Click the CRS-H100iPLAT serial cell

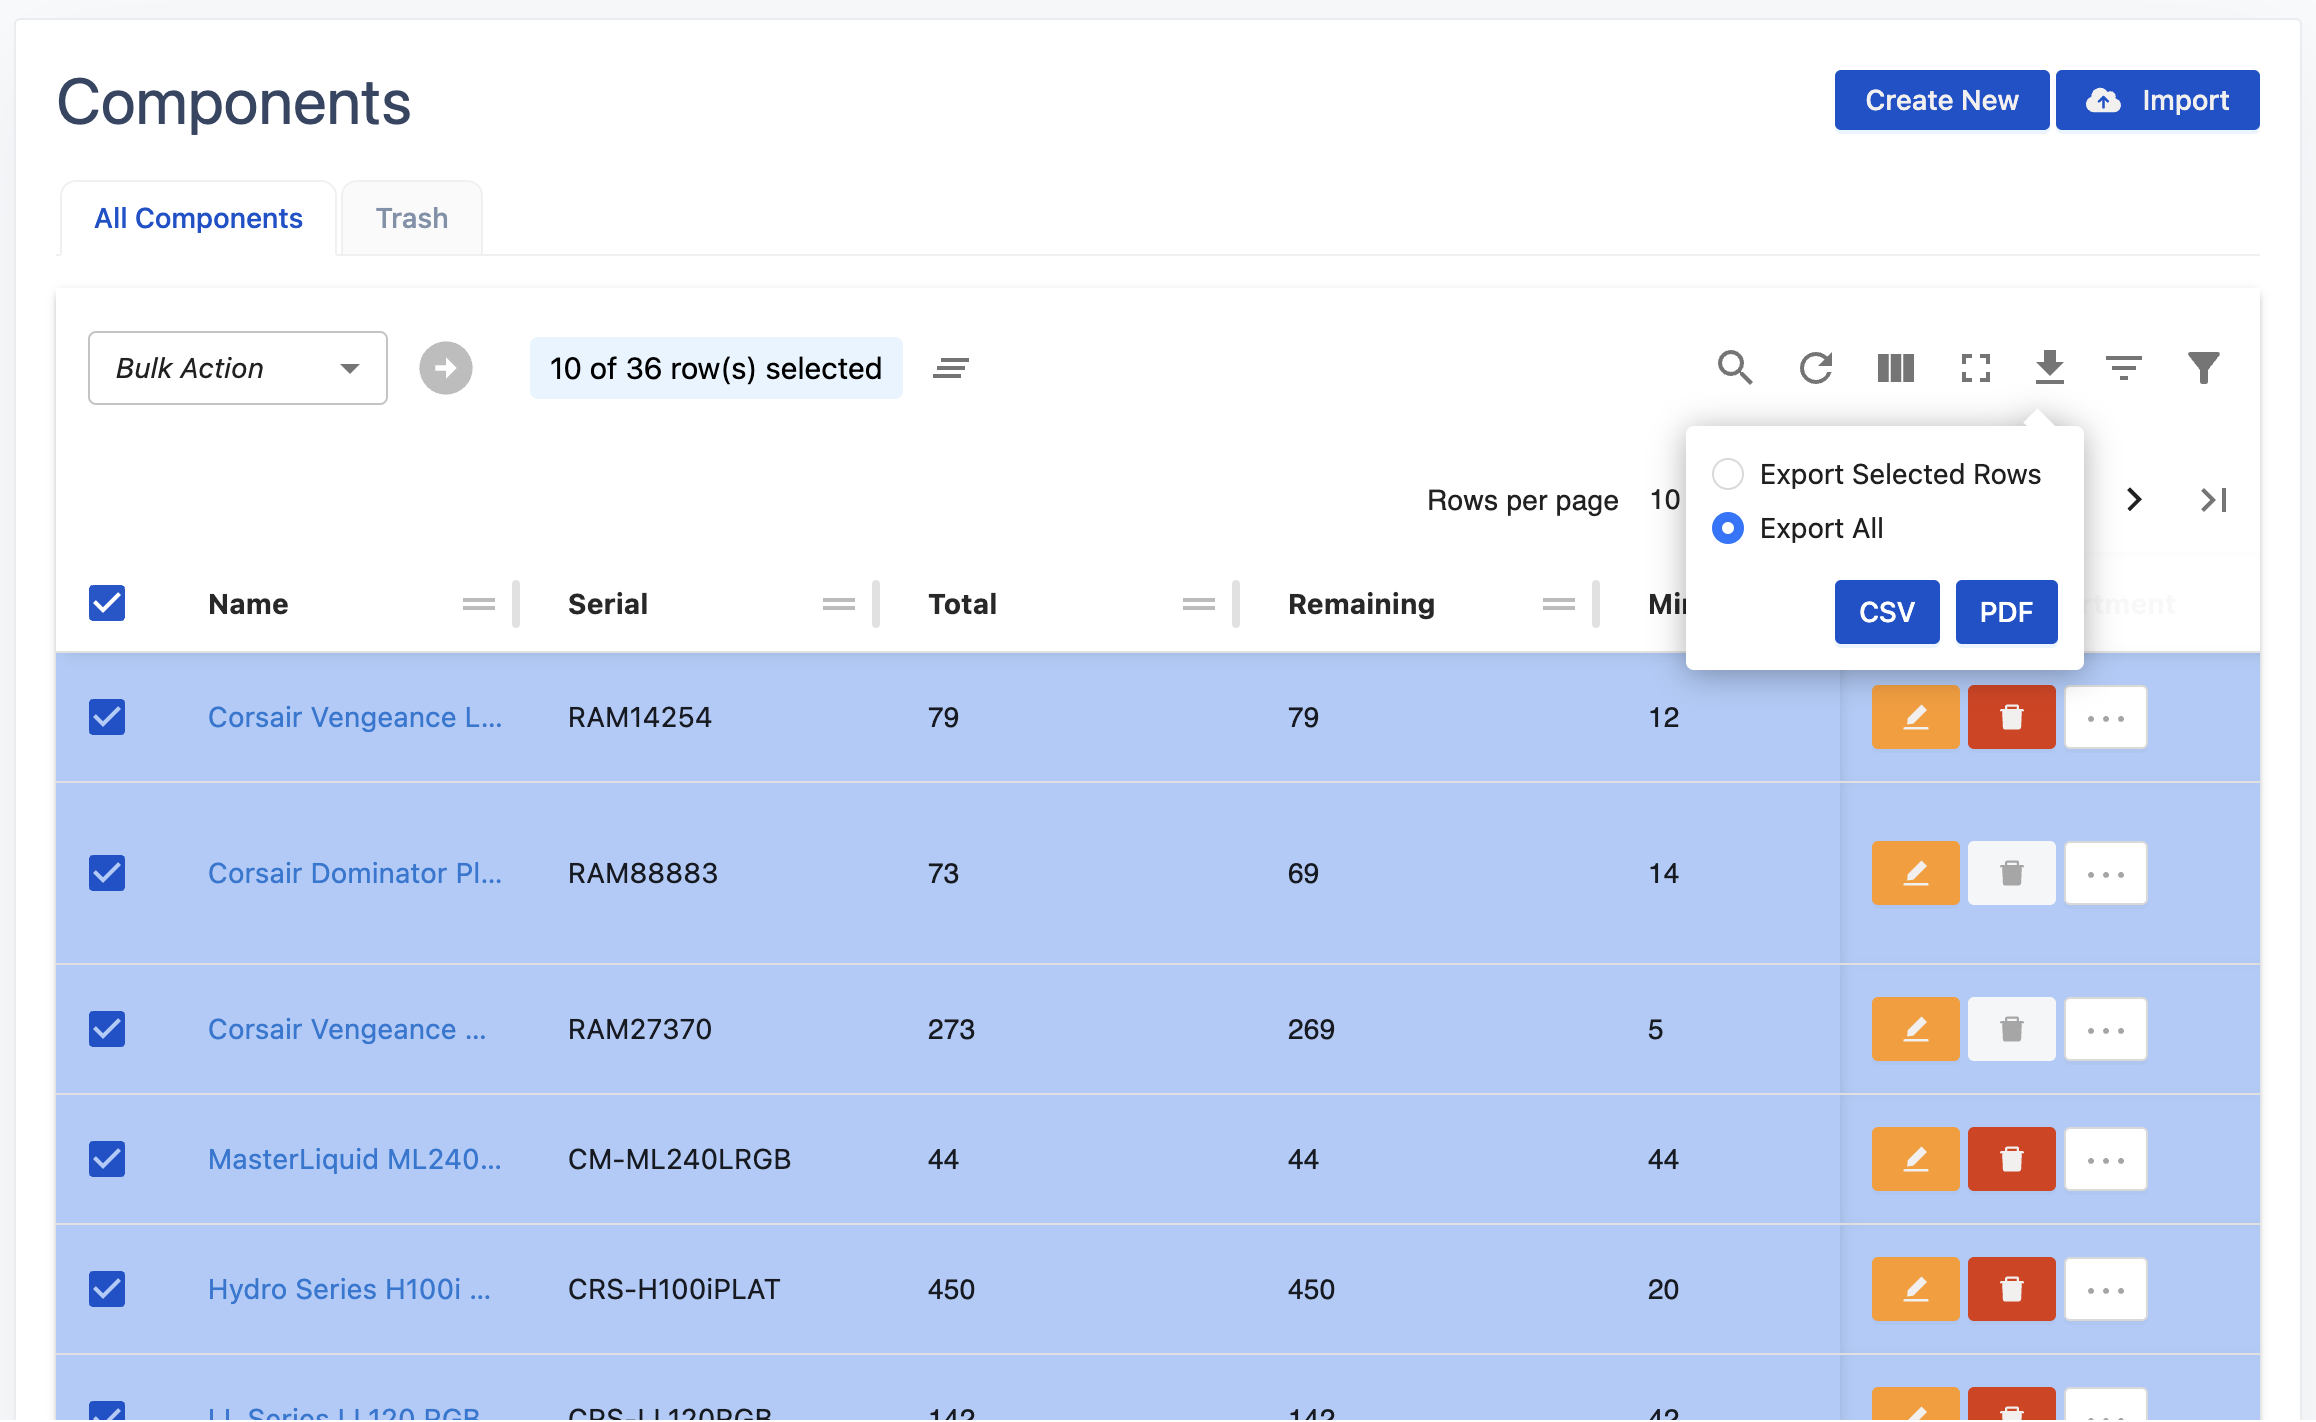pos(674,1289)
